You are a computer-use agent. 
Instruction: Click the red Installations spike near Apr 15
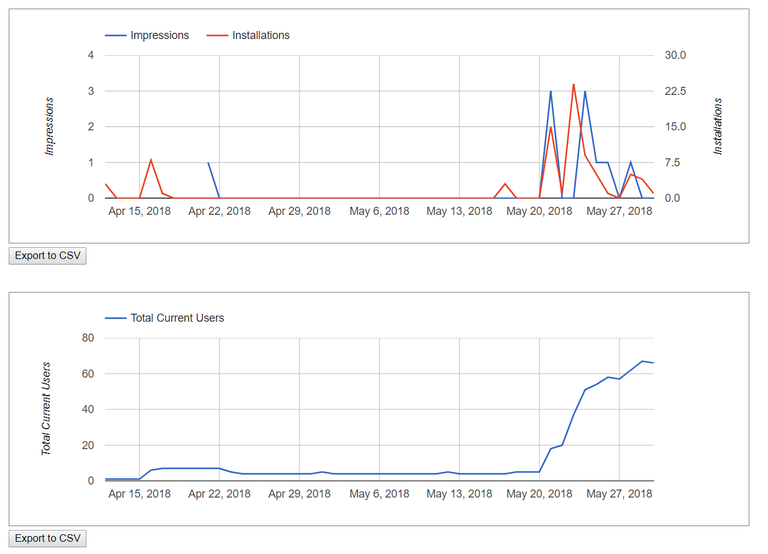click(x=151, y=160)
